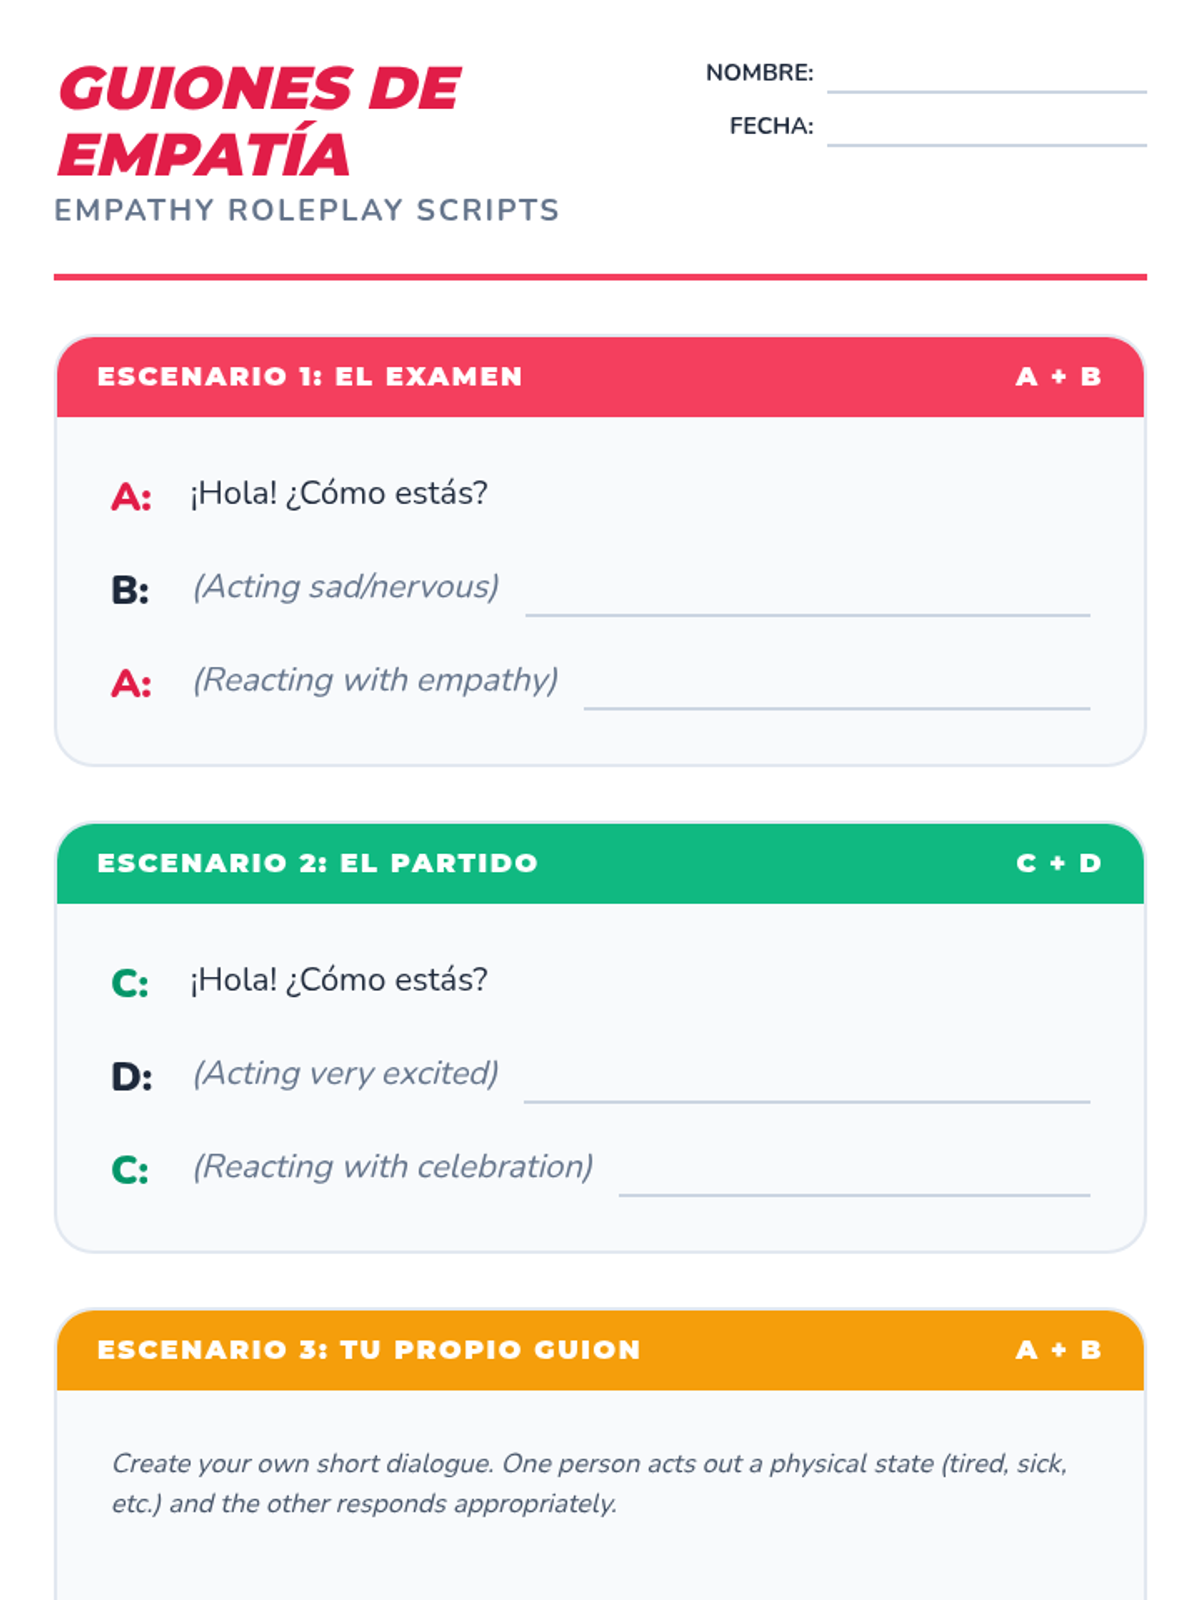
Task: Click the "Escenario 2: El Partido" header
Action: [x=318, y=863]
